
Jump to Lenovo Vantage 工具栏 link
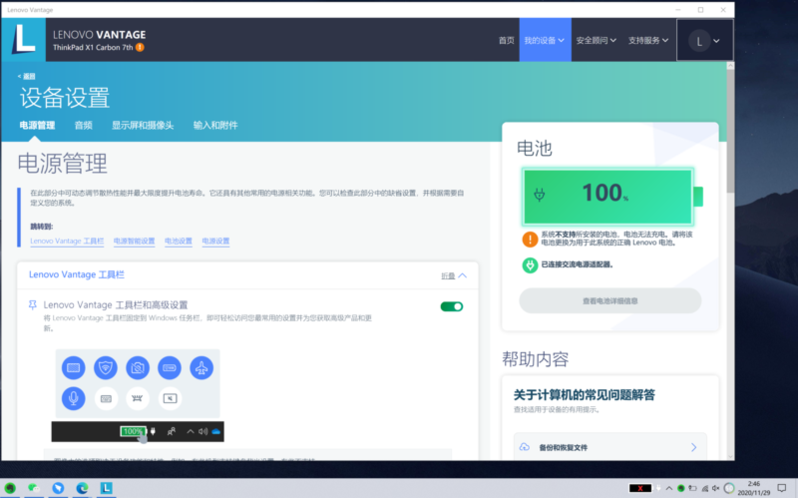point(67,241)
